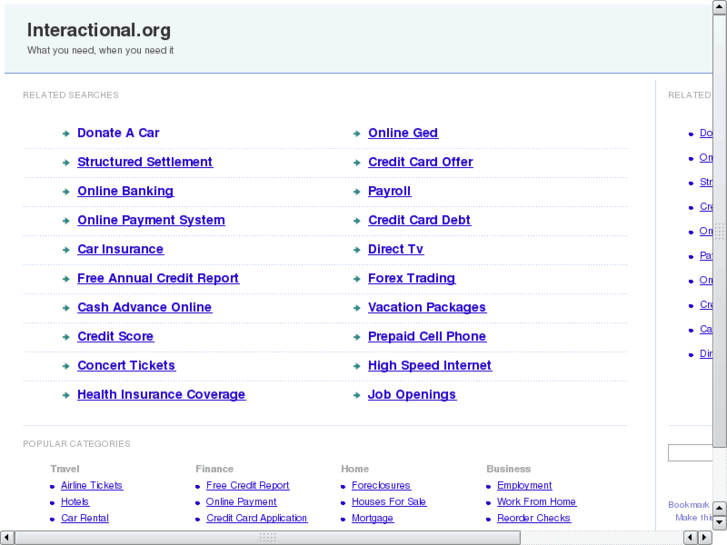Click arrow icon beside Credit Score

point(66,337)
